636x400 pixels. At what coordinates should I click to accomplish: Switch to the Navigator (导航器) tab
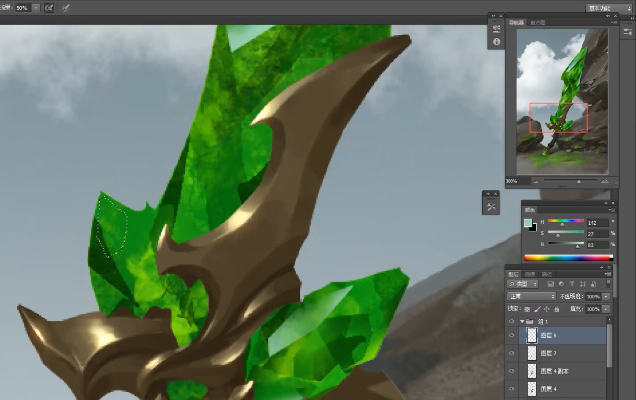click(x=517, y=21)
